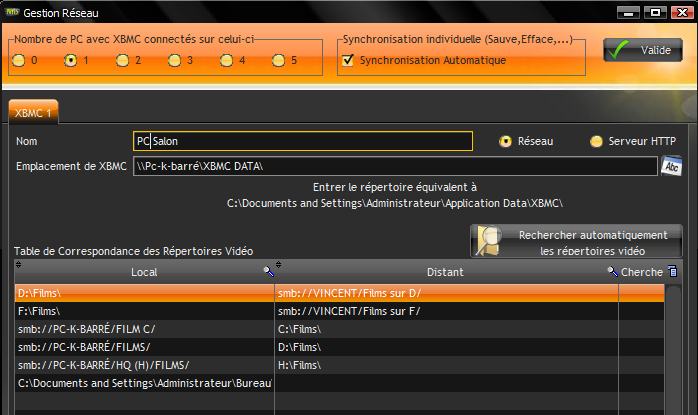Set number of XBMC PCs to 0
Image resolution: width=698 pixels, height=415 pixels.
(18, 61)
